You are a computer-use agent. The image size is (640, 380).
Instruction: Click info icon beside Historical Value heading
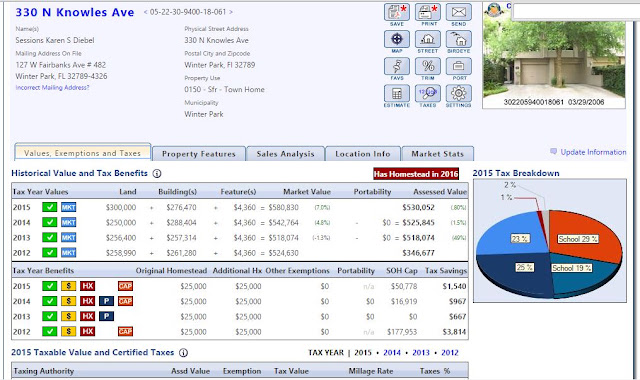coord(157,173)
